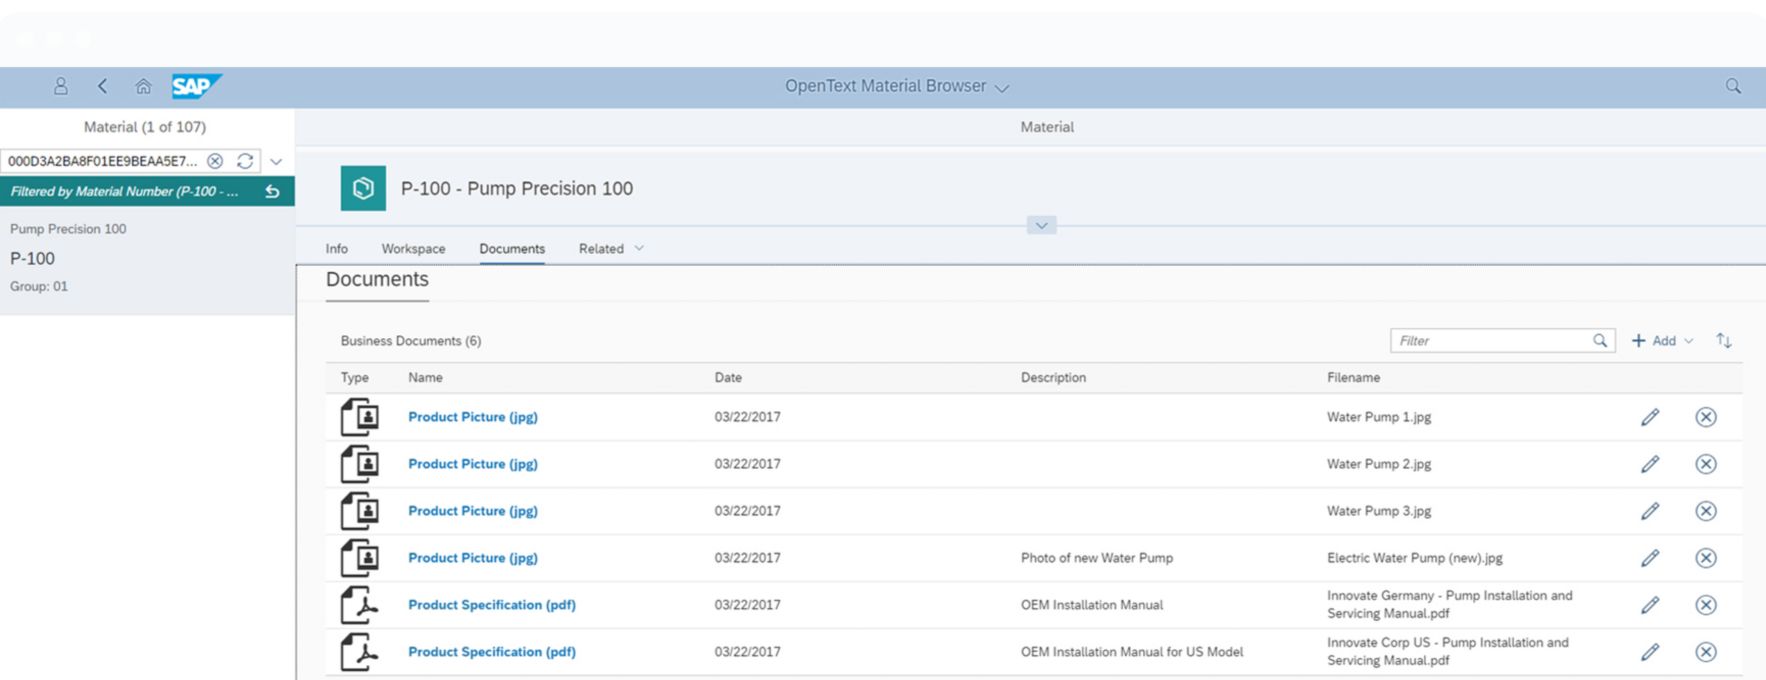
Task: Click the user profile icon
Action: click(61, 87)
